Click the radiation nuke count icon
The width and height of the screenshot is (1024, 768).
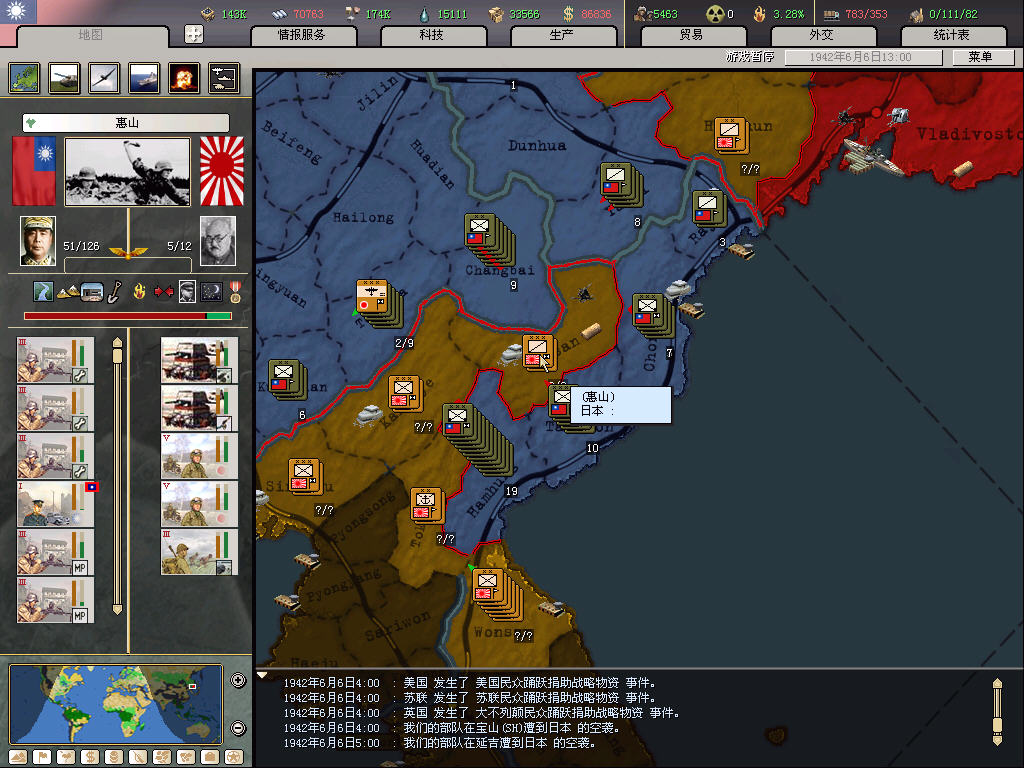(715, 14)
